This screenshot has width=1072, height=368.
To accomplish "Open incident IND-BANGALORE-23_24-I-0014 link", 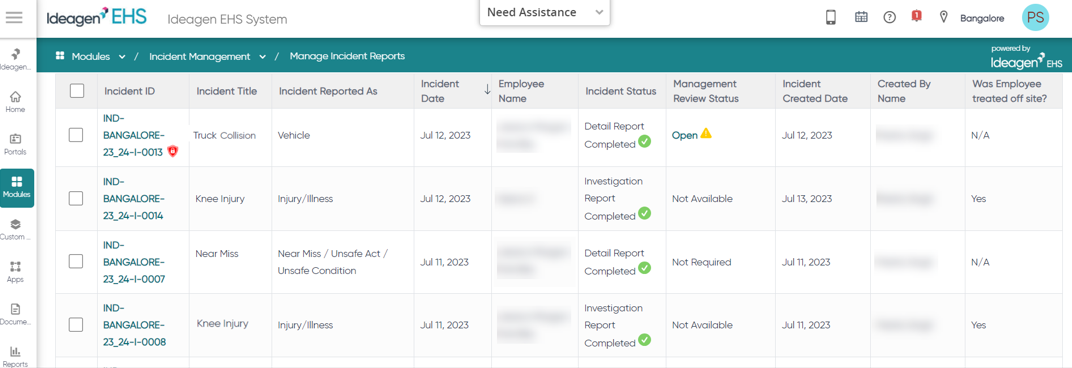I will click(x=134, y=198).
